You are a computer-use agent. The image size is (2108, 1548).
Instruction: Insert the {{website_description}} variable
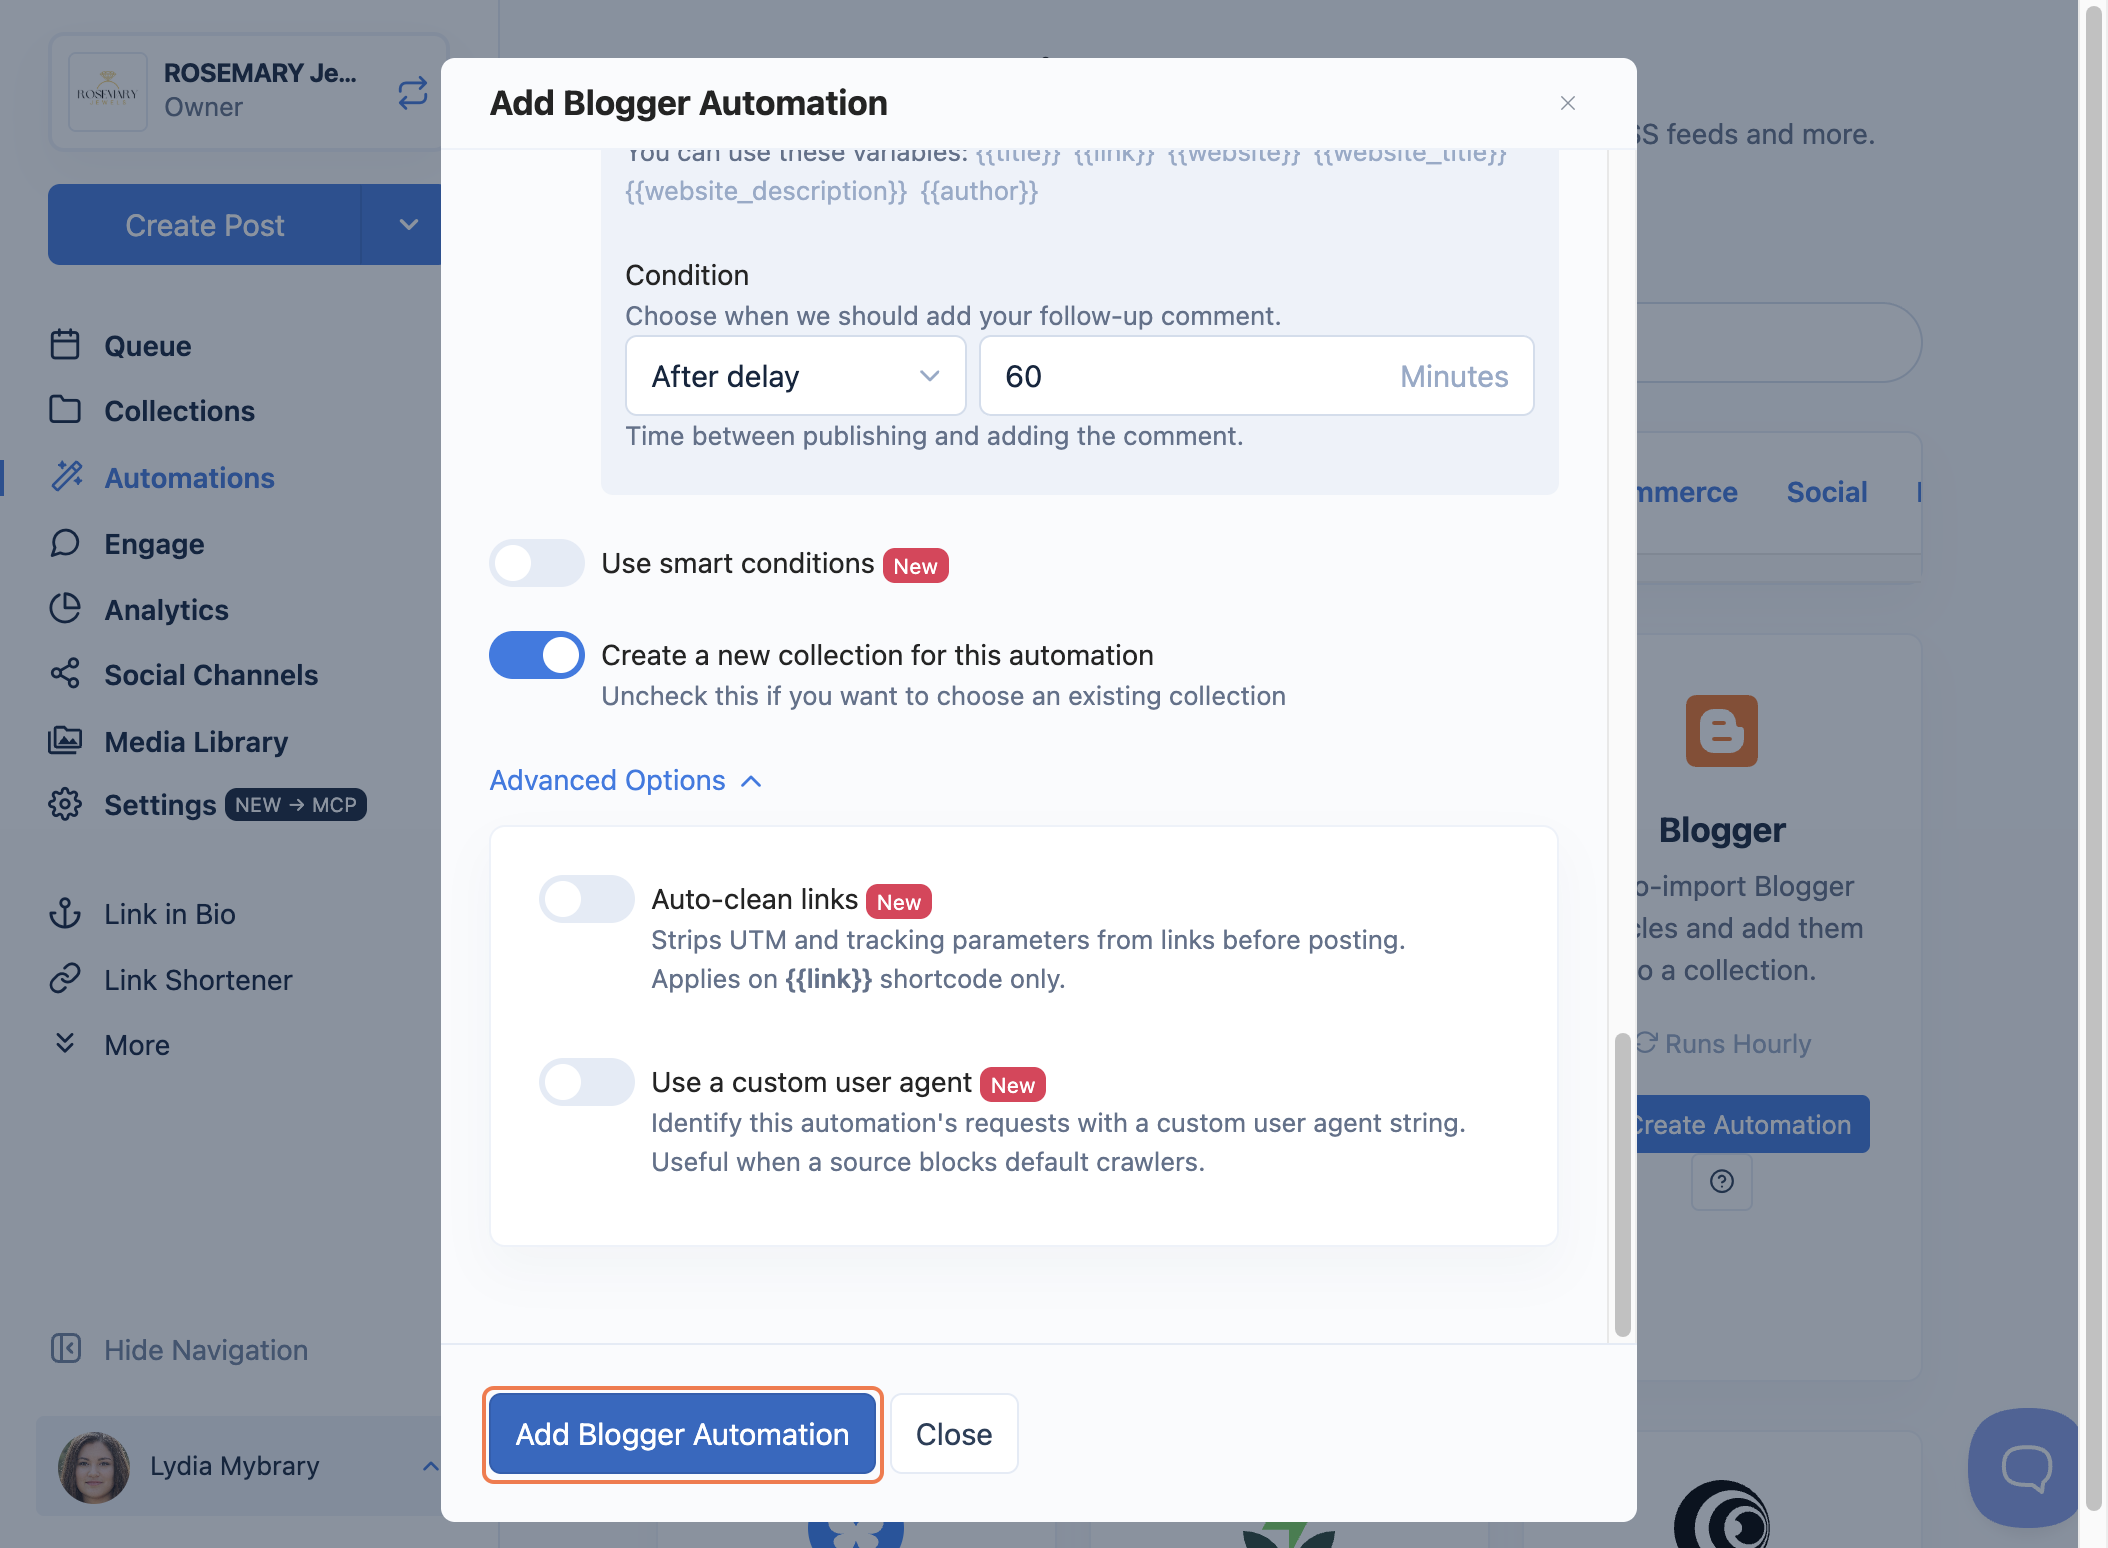point(766,190)
